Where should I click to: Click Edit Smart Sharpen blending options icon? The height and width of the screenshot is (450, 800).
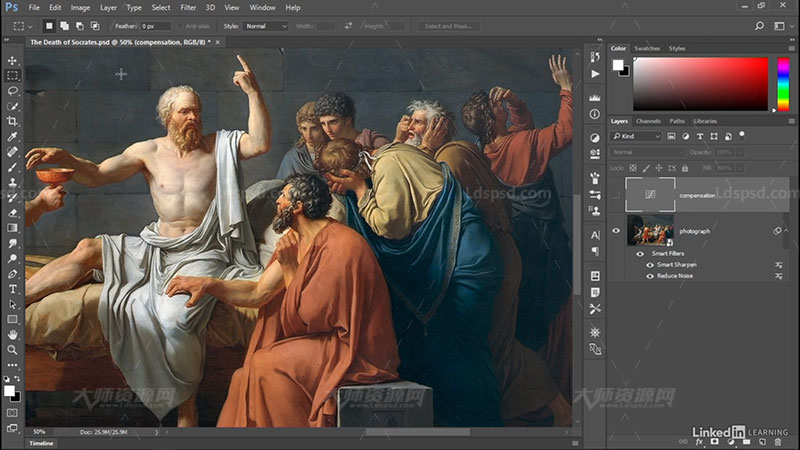[x=779, y=265]
